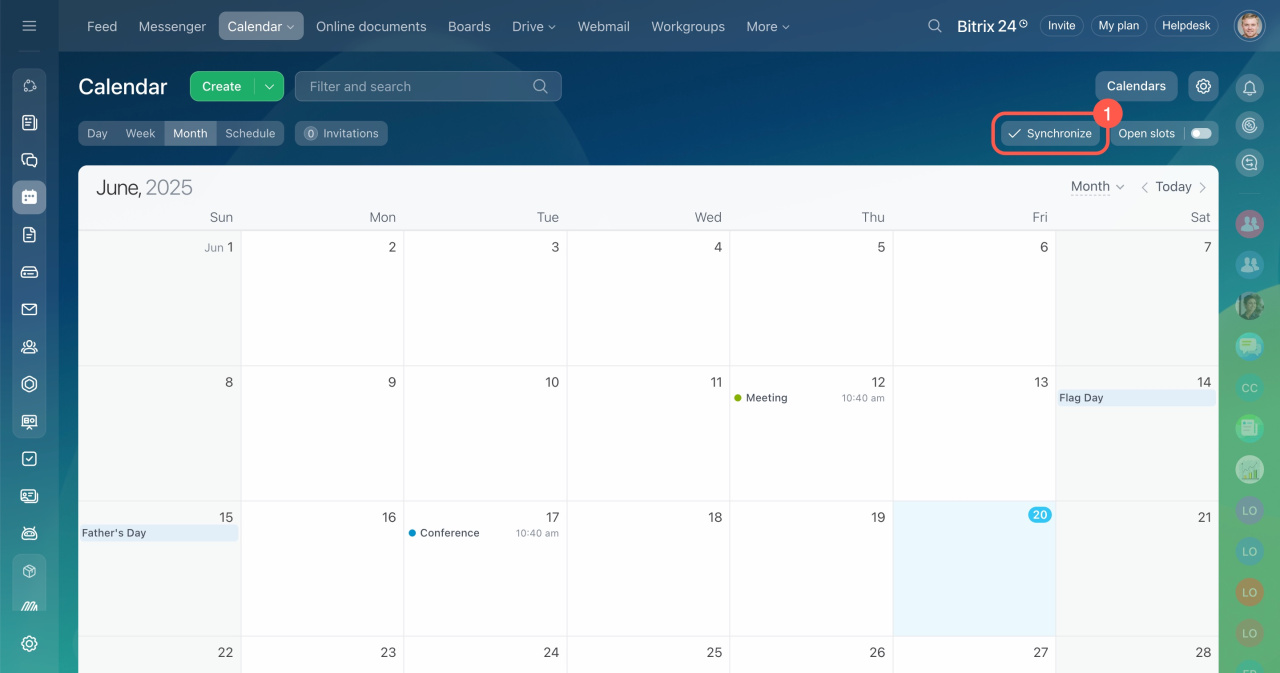The image size is (1280, 673).
Task: Open the Invitations button
Action: click(x=341, y=133)
